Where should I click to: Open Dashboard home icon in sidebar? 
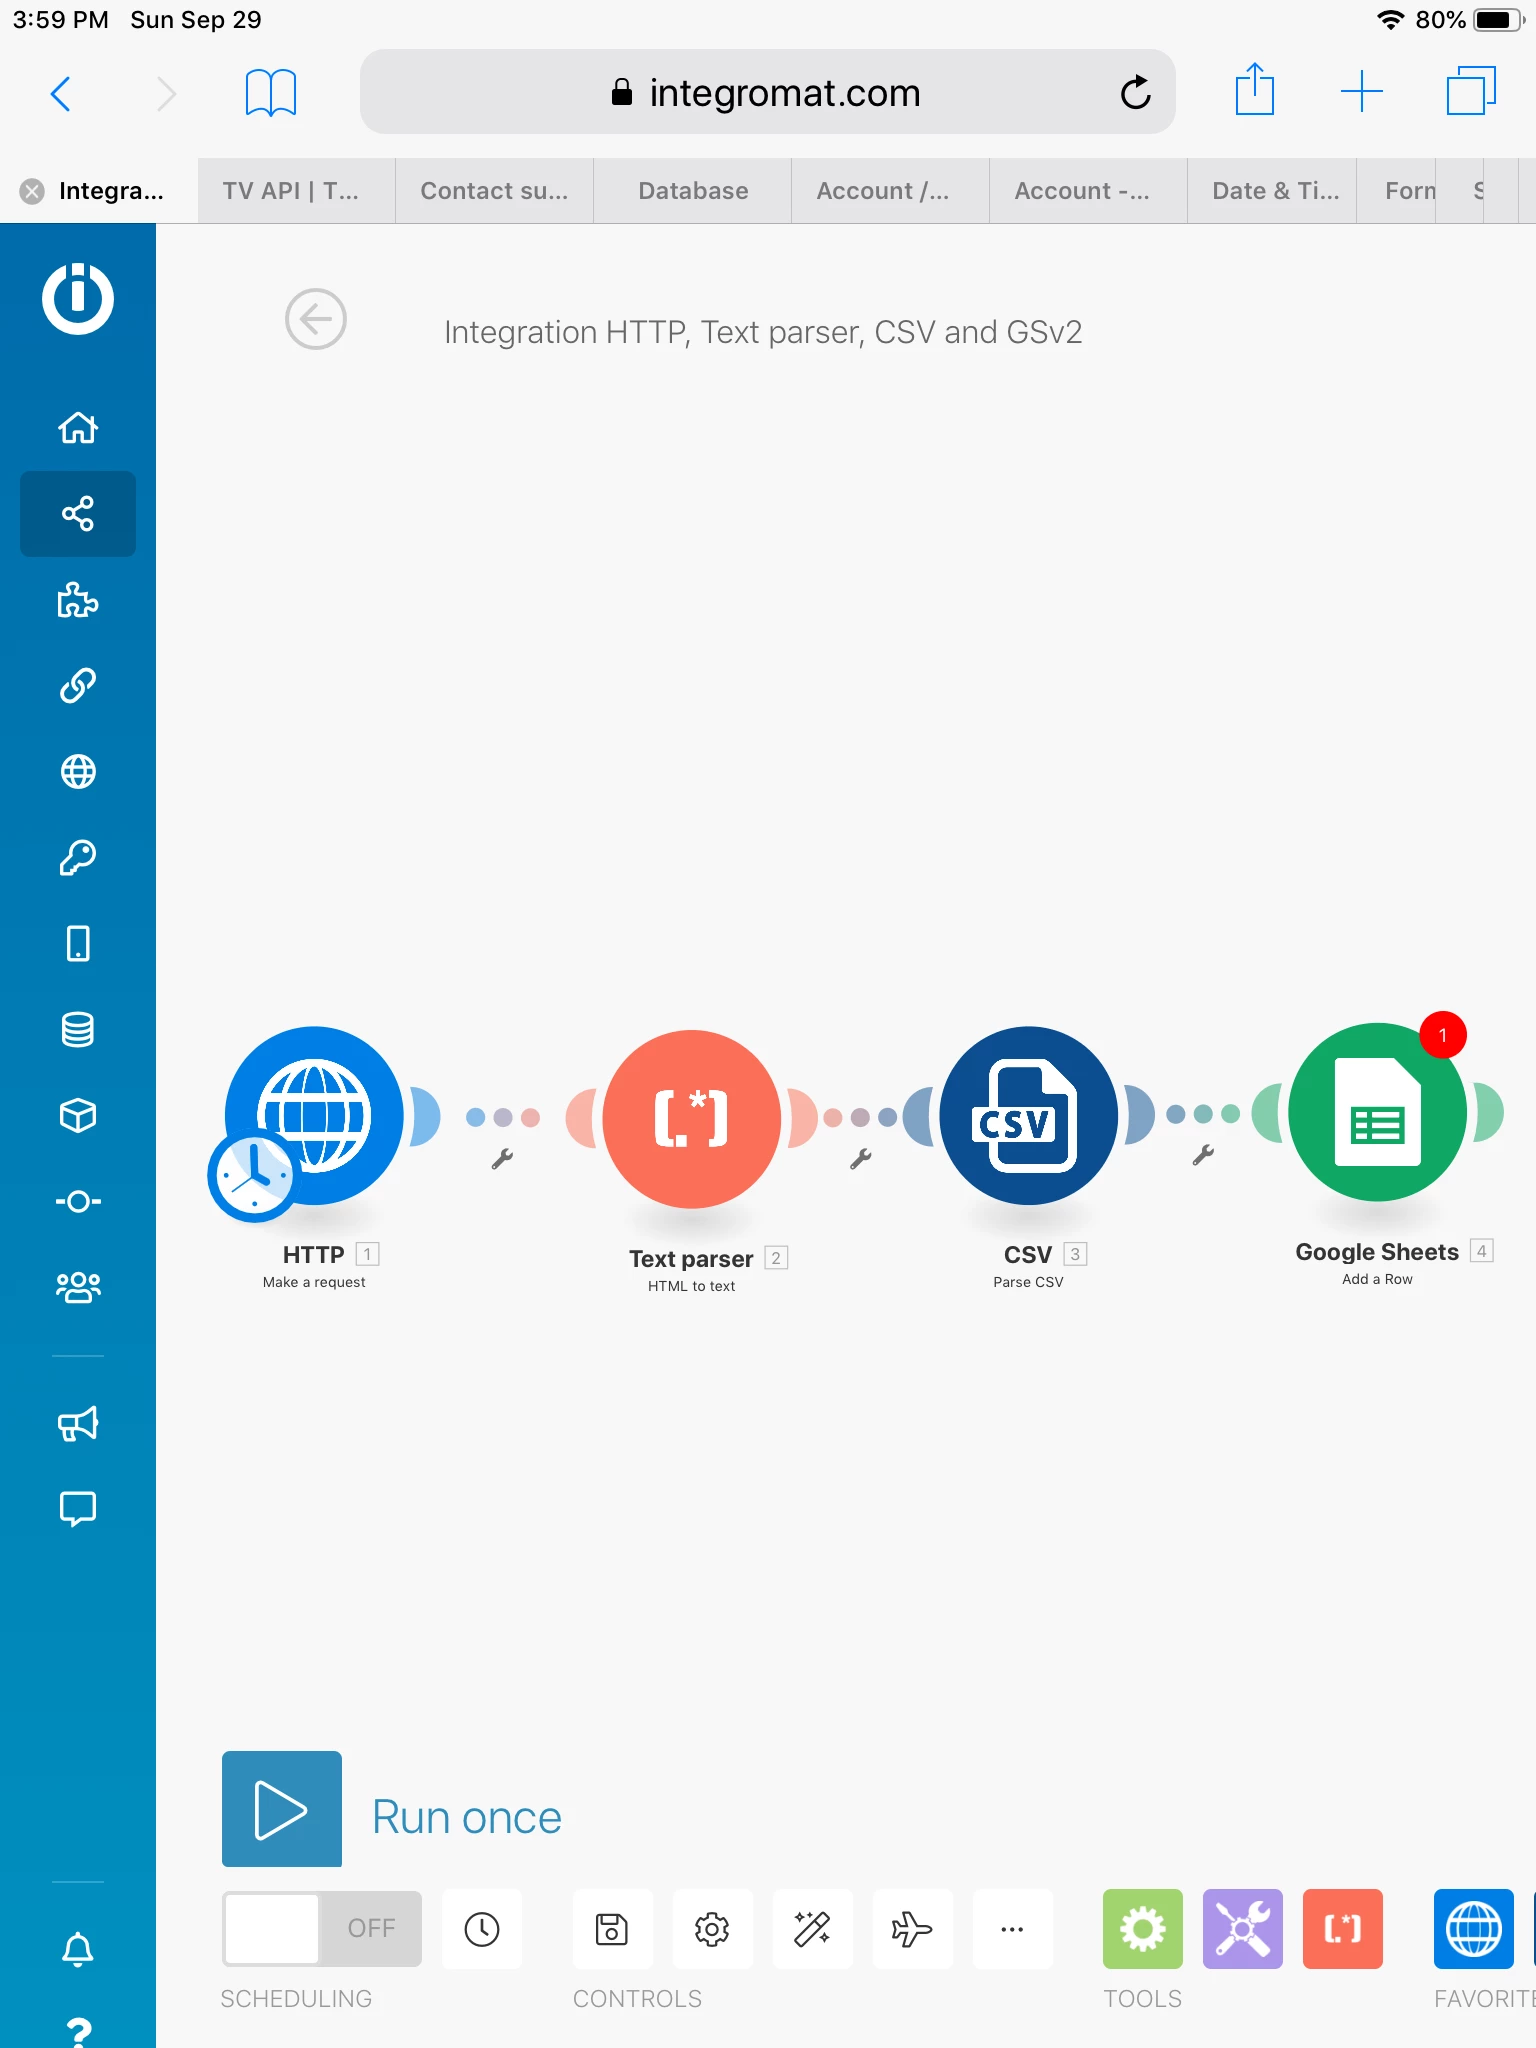pos(78,428)
